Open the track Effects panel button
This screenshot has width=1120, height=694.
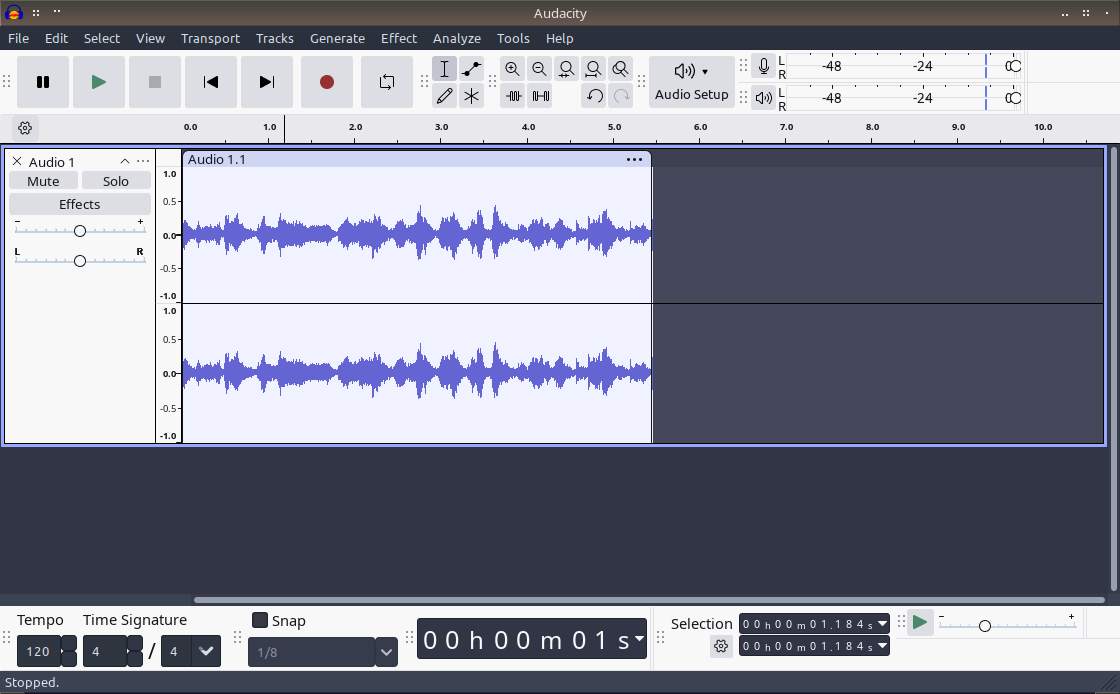click(79, 204)
